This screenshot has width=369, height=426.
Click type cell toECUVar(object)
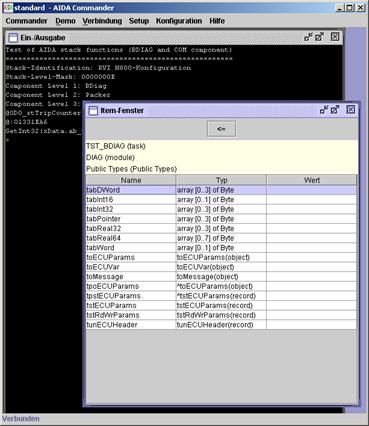coord(221,267)
